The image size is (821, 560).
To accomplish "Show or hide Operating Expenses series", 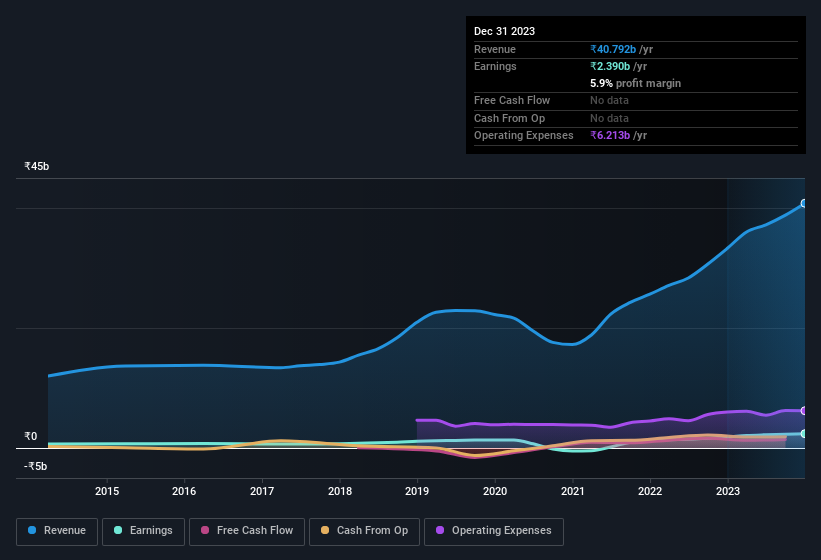I will coord(493,530).
